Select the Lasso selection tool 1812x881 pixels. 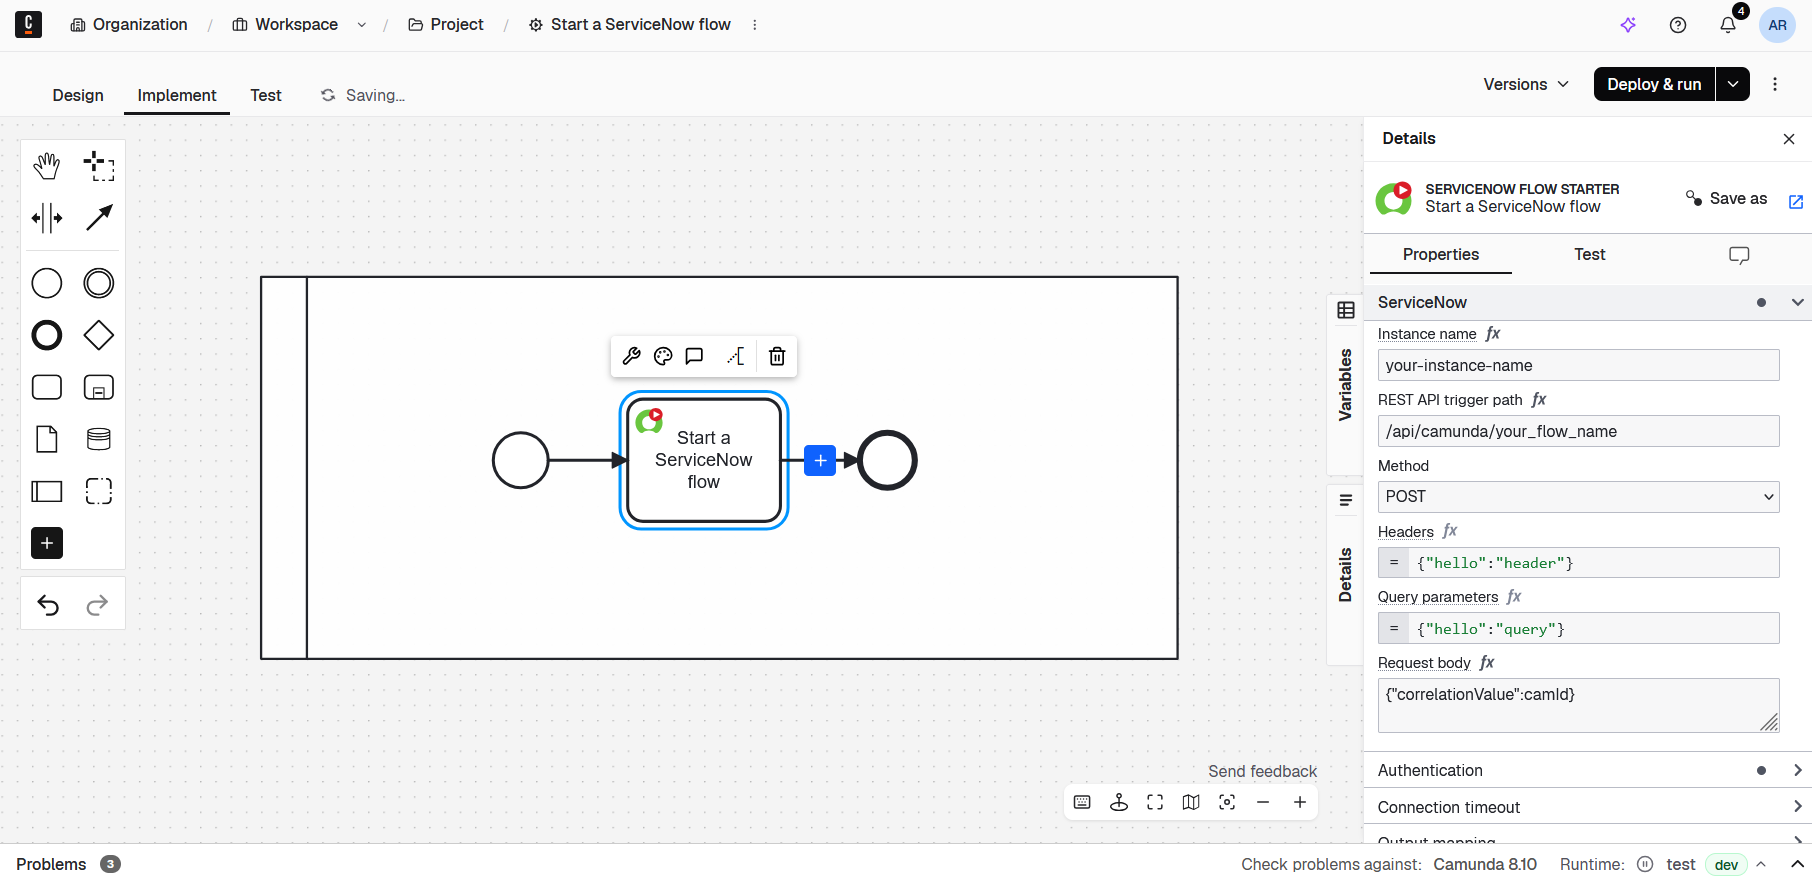[x=99, y=166]
